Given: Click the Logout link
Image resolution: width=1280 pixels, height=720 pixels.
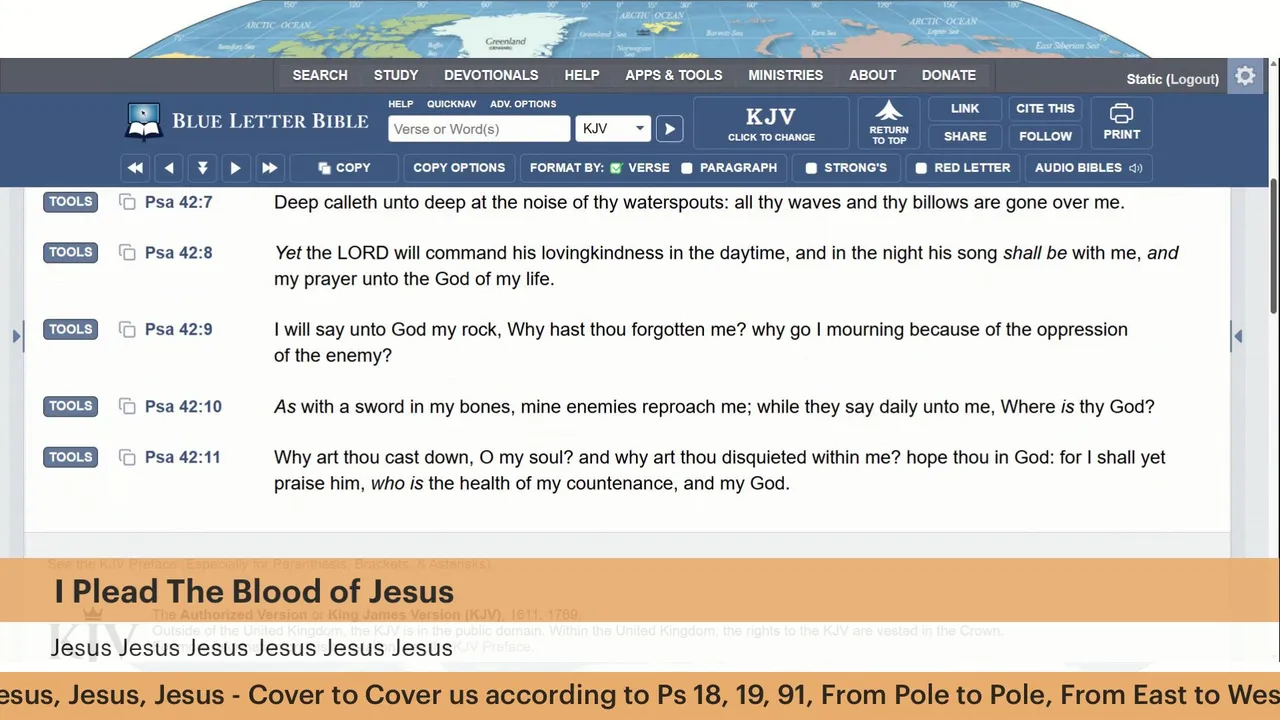Looking at the screenshot, I should point(1194,79).
